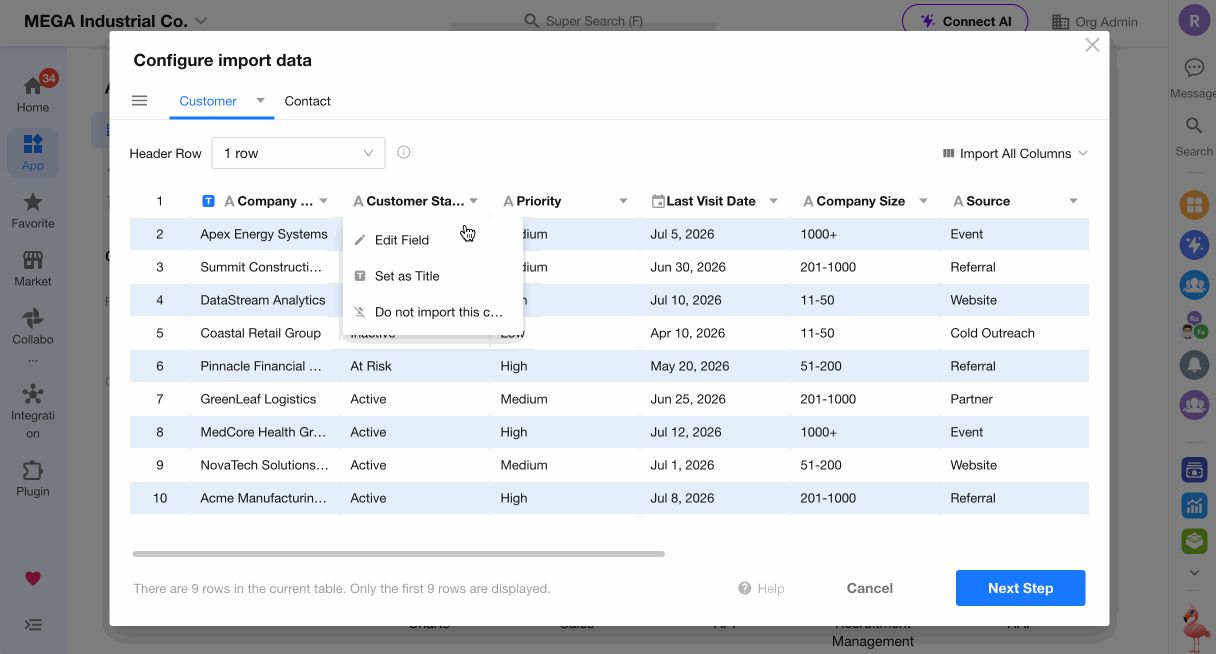Click the Message chat bubble icon
This screenshot has width=1216, height=654.
(x=1194, y=68)
